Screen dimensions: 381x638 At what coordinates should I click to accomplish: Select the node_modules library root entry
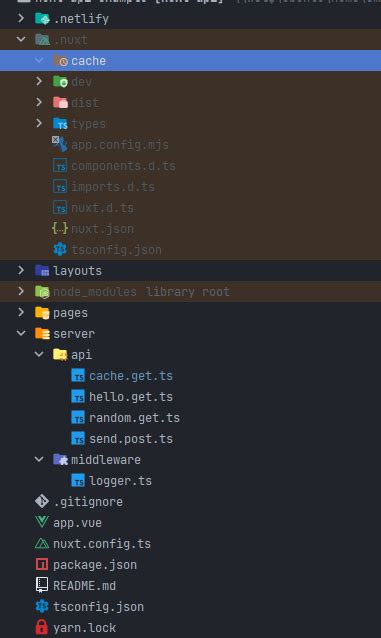(x=190, y=291)
